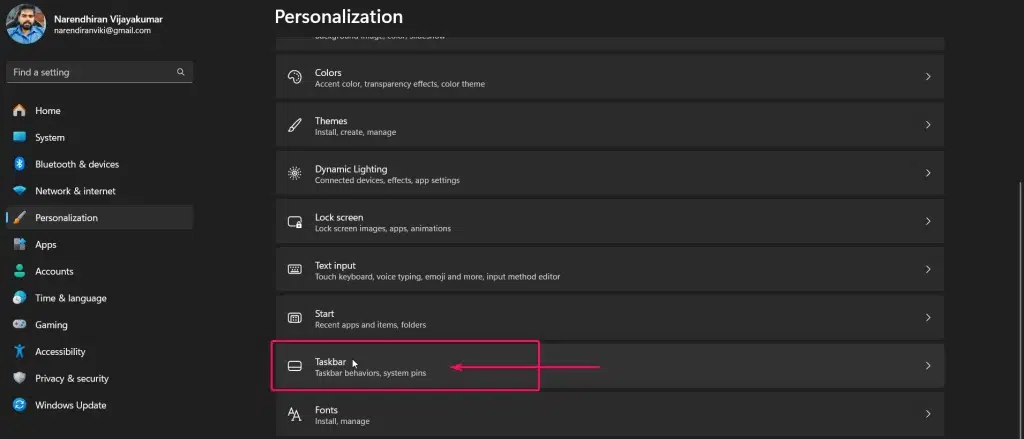This screenshot has width=1024, height=439.
Task: Click the Gaming controller icon
Action: [x=20, y=325]
